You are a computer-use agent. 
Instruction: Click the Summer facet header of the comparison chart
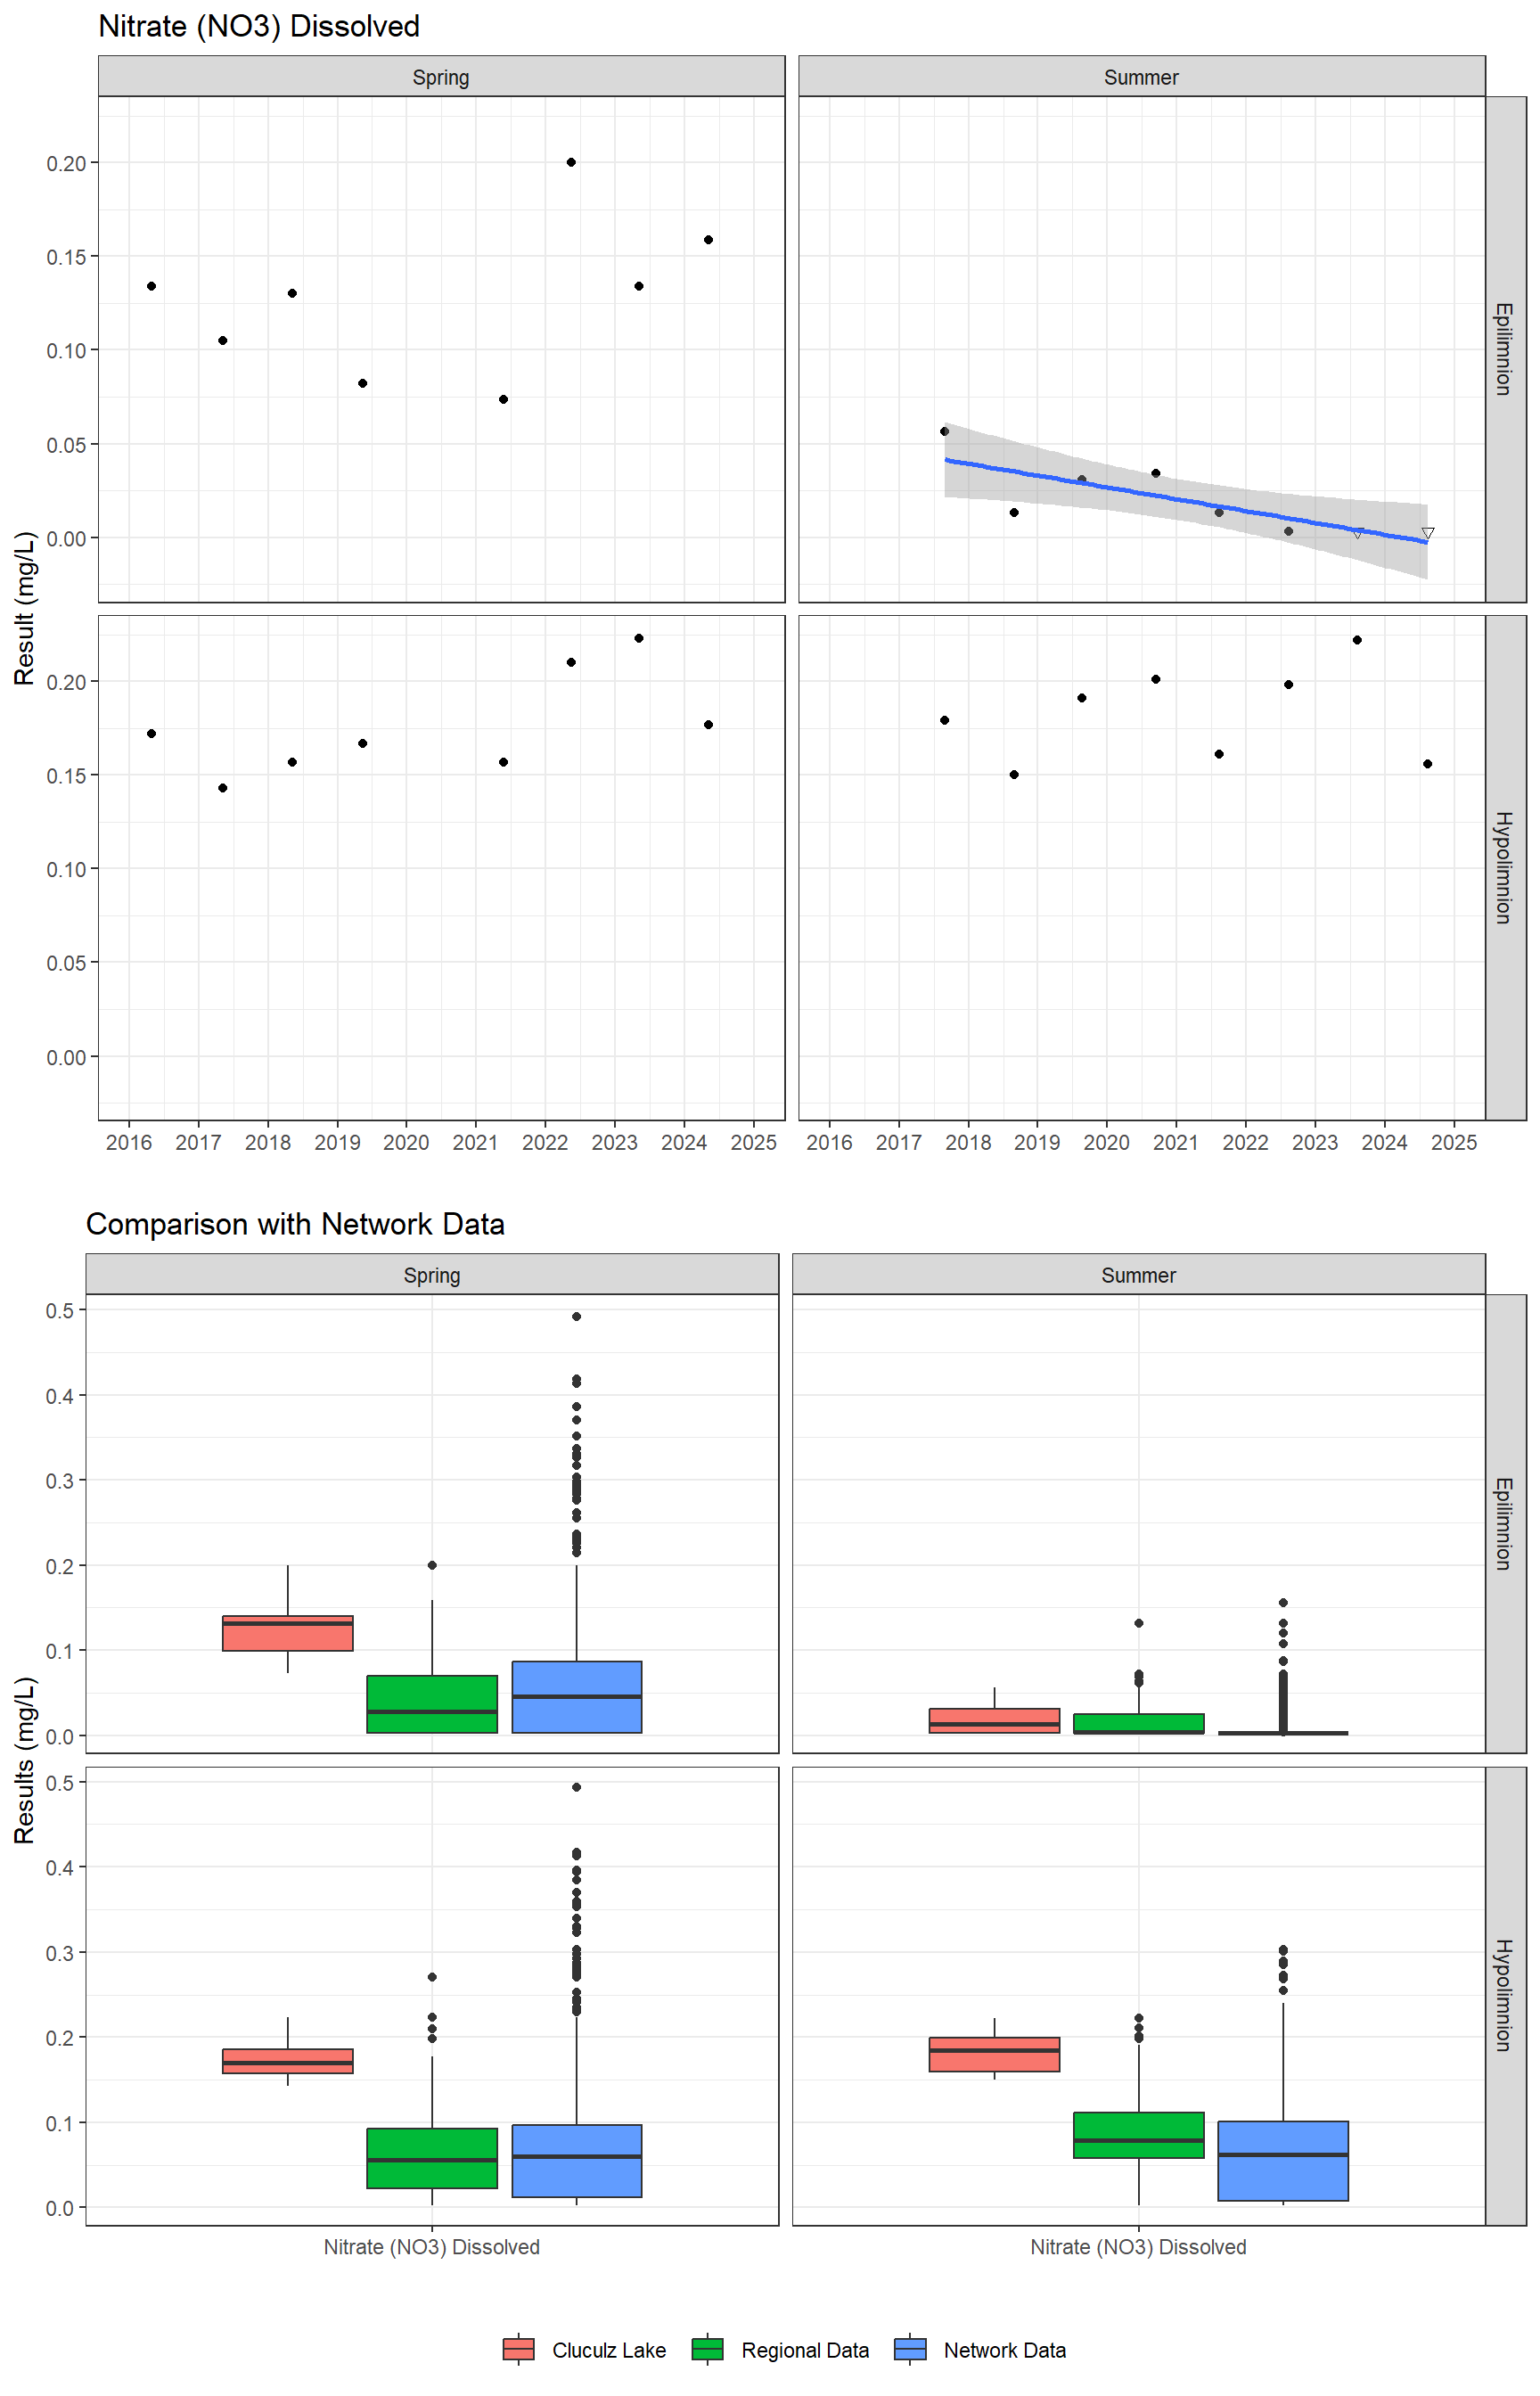(x=1138, y=1275)
